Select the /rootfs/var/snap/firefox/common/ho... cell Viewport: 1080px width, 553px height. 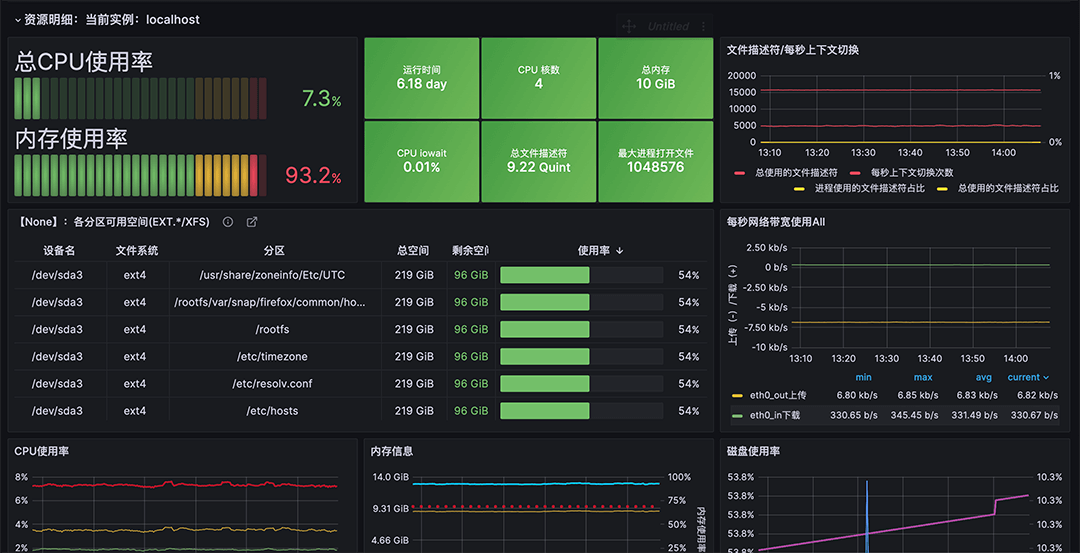click(x=272, y=302)
